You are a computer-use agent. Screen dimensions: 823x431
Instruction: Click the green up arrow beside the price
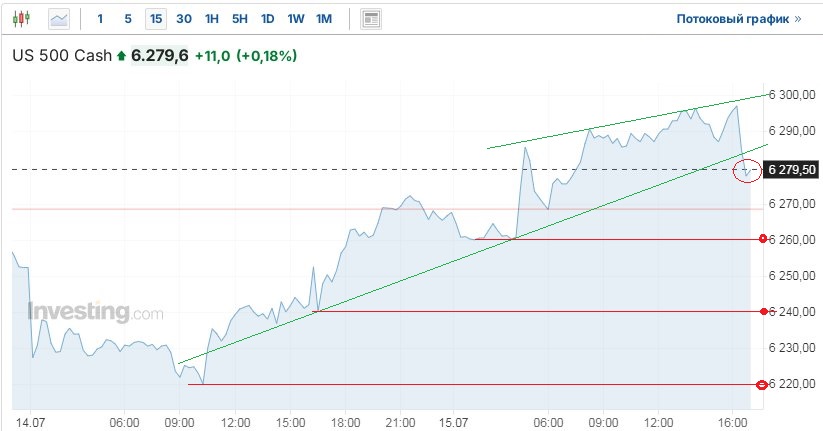pos(122,56)
